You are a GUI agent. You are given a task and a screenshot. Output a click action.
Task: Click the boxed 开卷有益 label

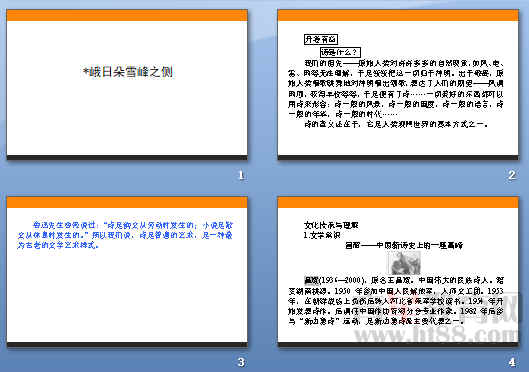[x=321, y=39]
